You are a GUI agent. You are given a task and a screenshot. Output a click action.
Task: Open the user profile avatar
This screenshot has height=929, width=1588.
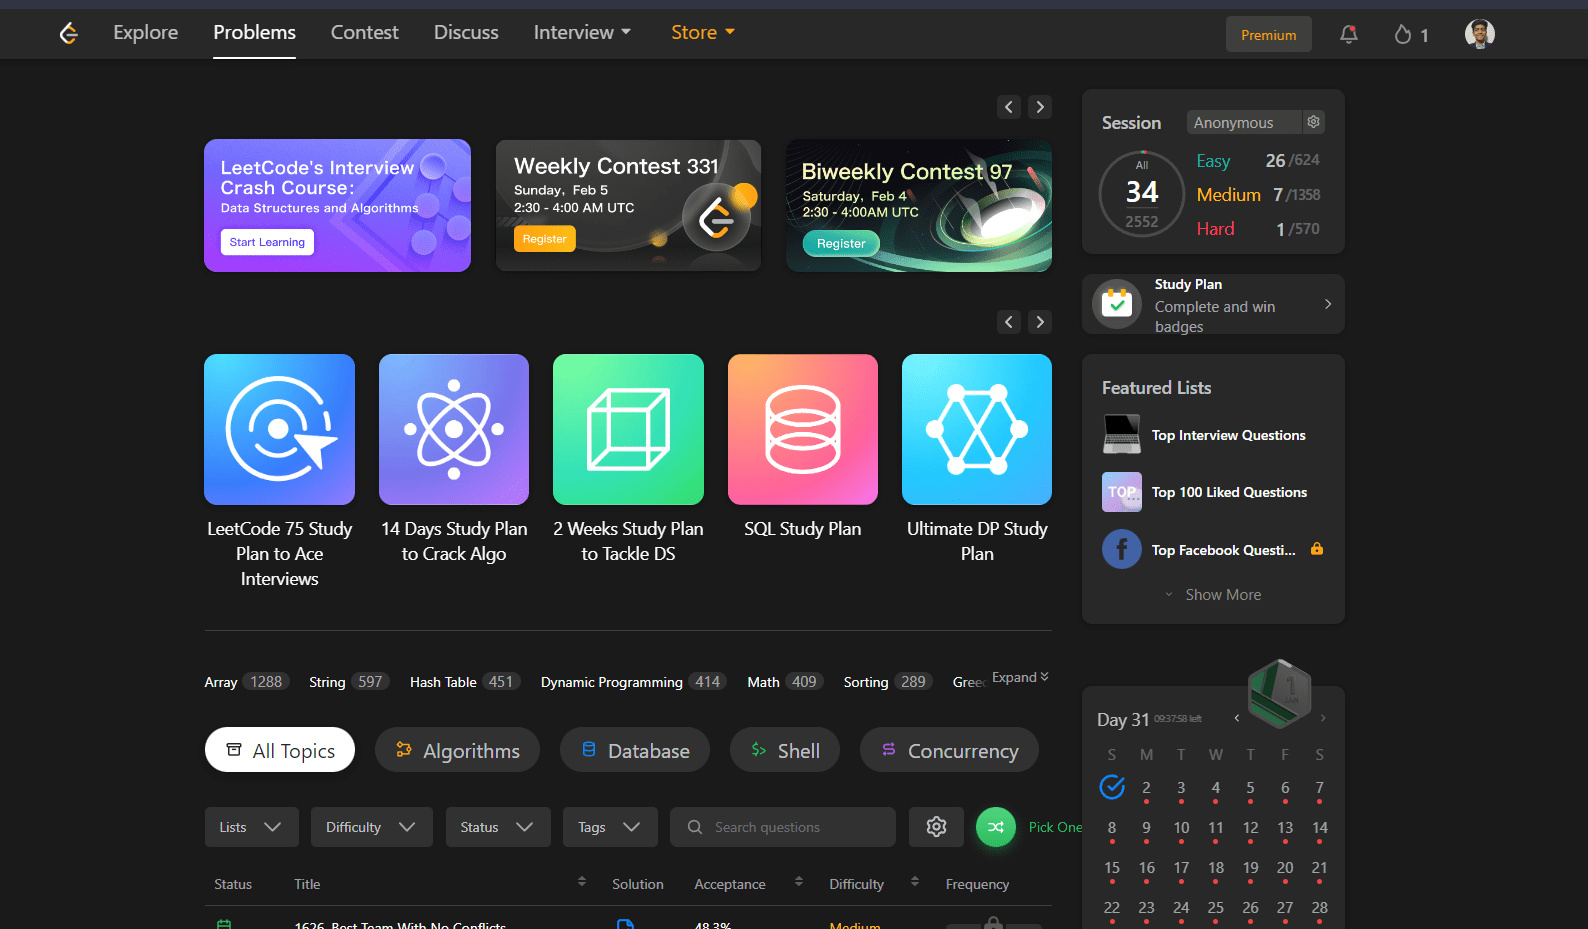coord(1480,34)
